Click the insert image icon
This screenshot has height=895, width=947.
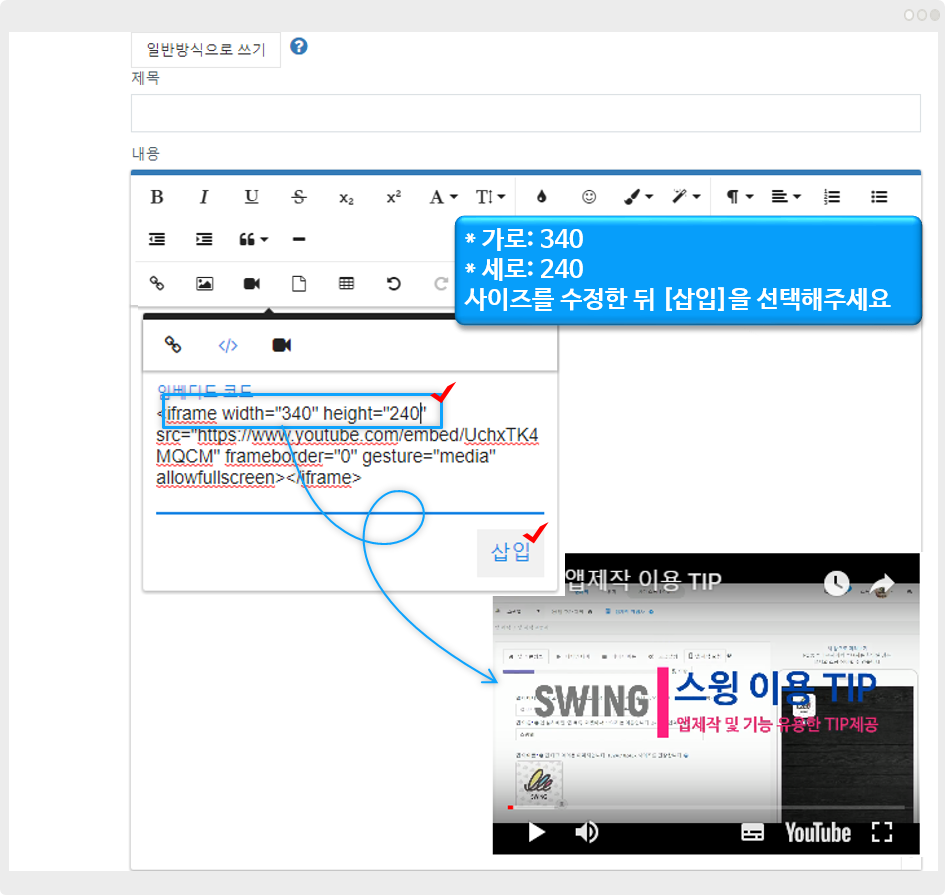click(x=204, y=283)
